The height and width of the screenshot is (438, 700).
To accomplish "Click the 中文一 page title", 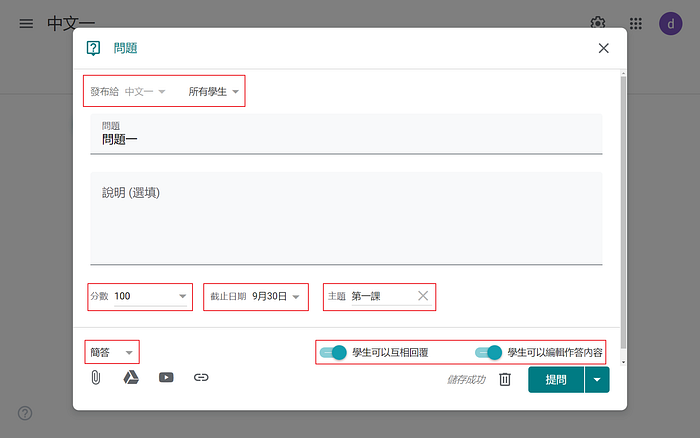I will 71,23.
